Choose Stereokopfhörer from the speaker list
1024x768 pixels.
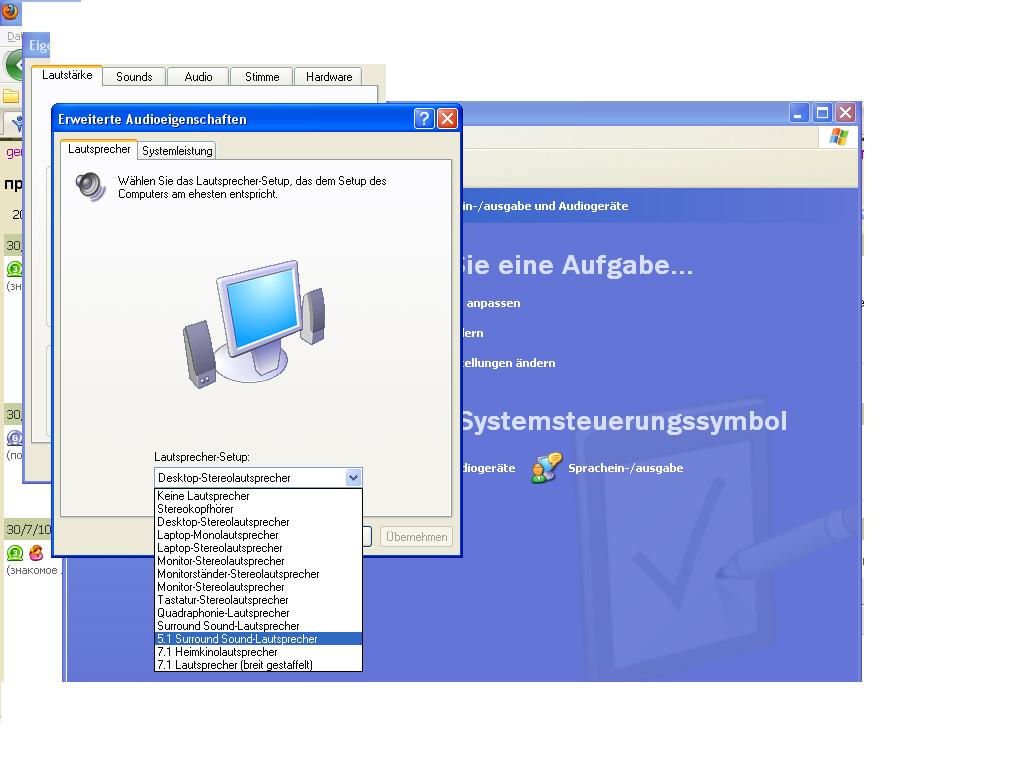tap(258, 509)
